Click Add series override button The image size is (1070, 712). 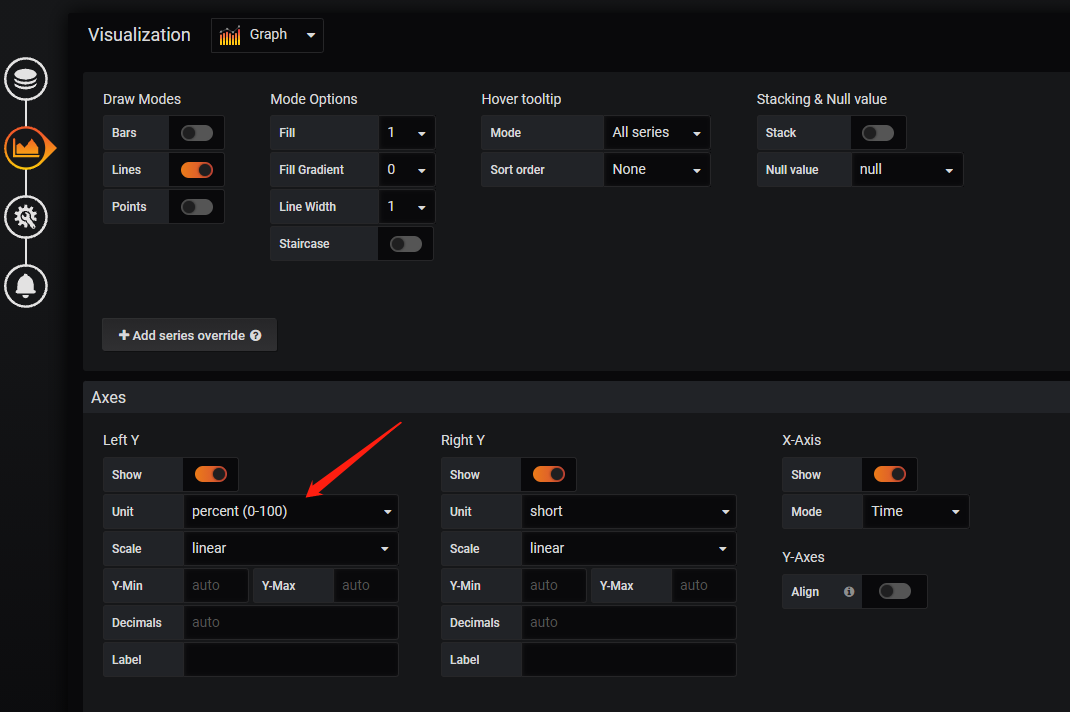[x=189, y=335]
